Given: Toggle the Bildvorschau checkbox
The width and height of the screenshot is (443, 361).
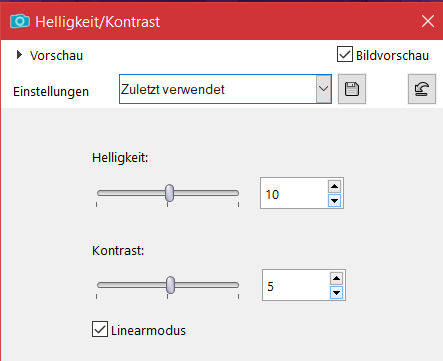Looking at the screenshot, I should click(345, 54).
